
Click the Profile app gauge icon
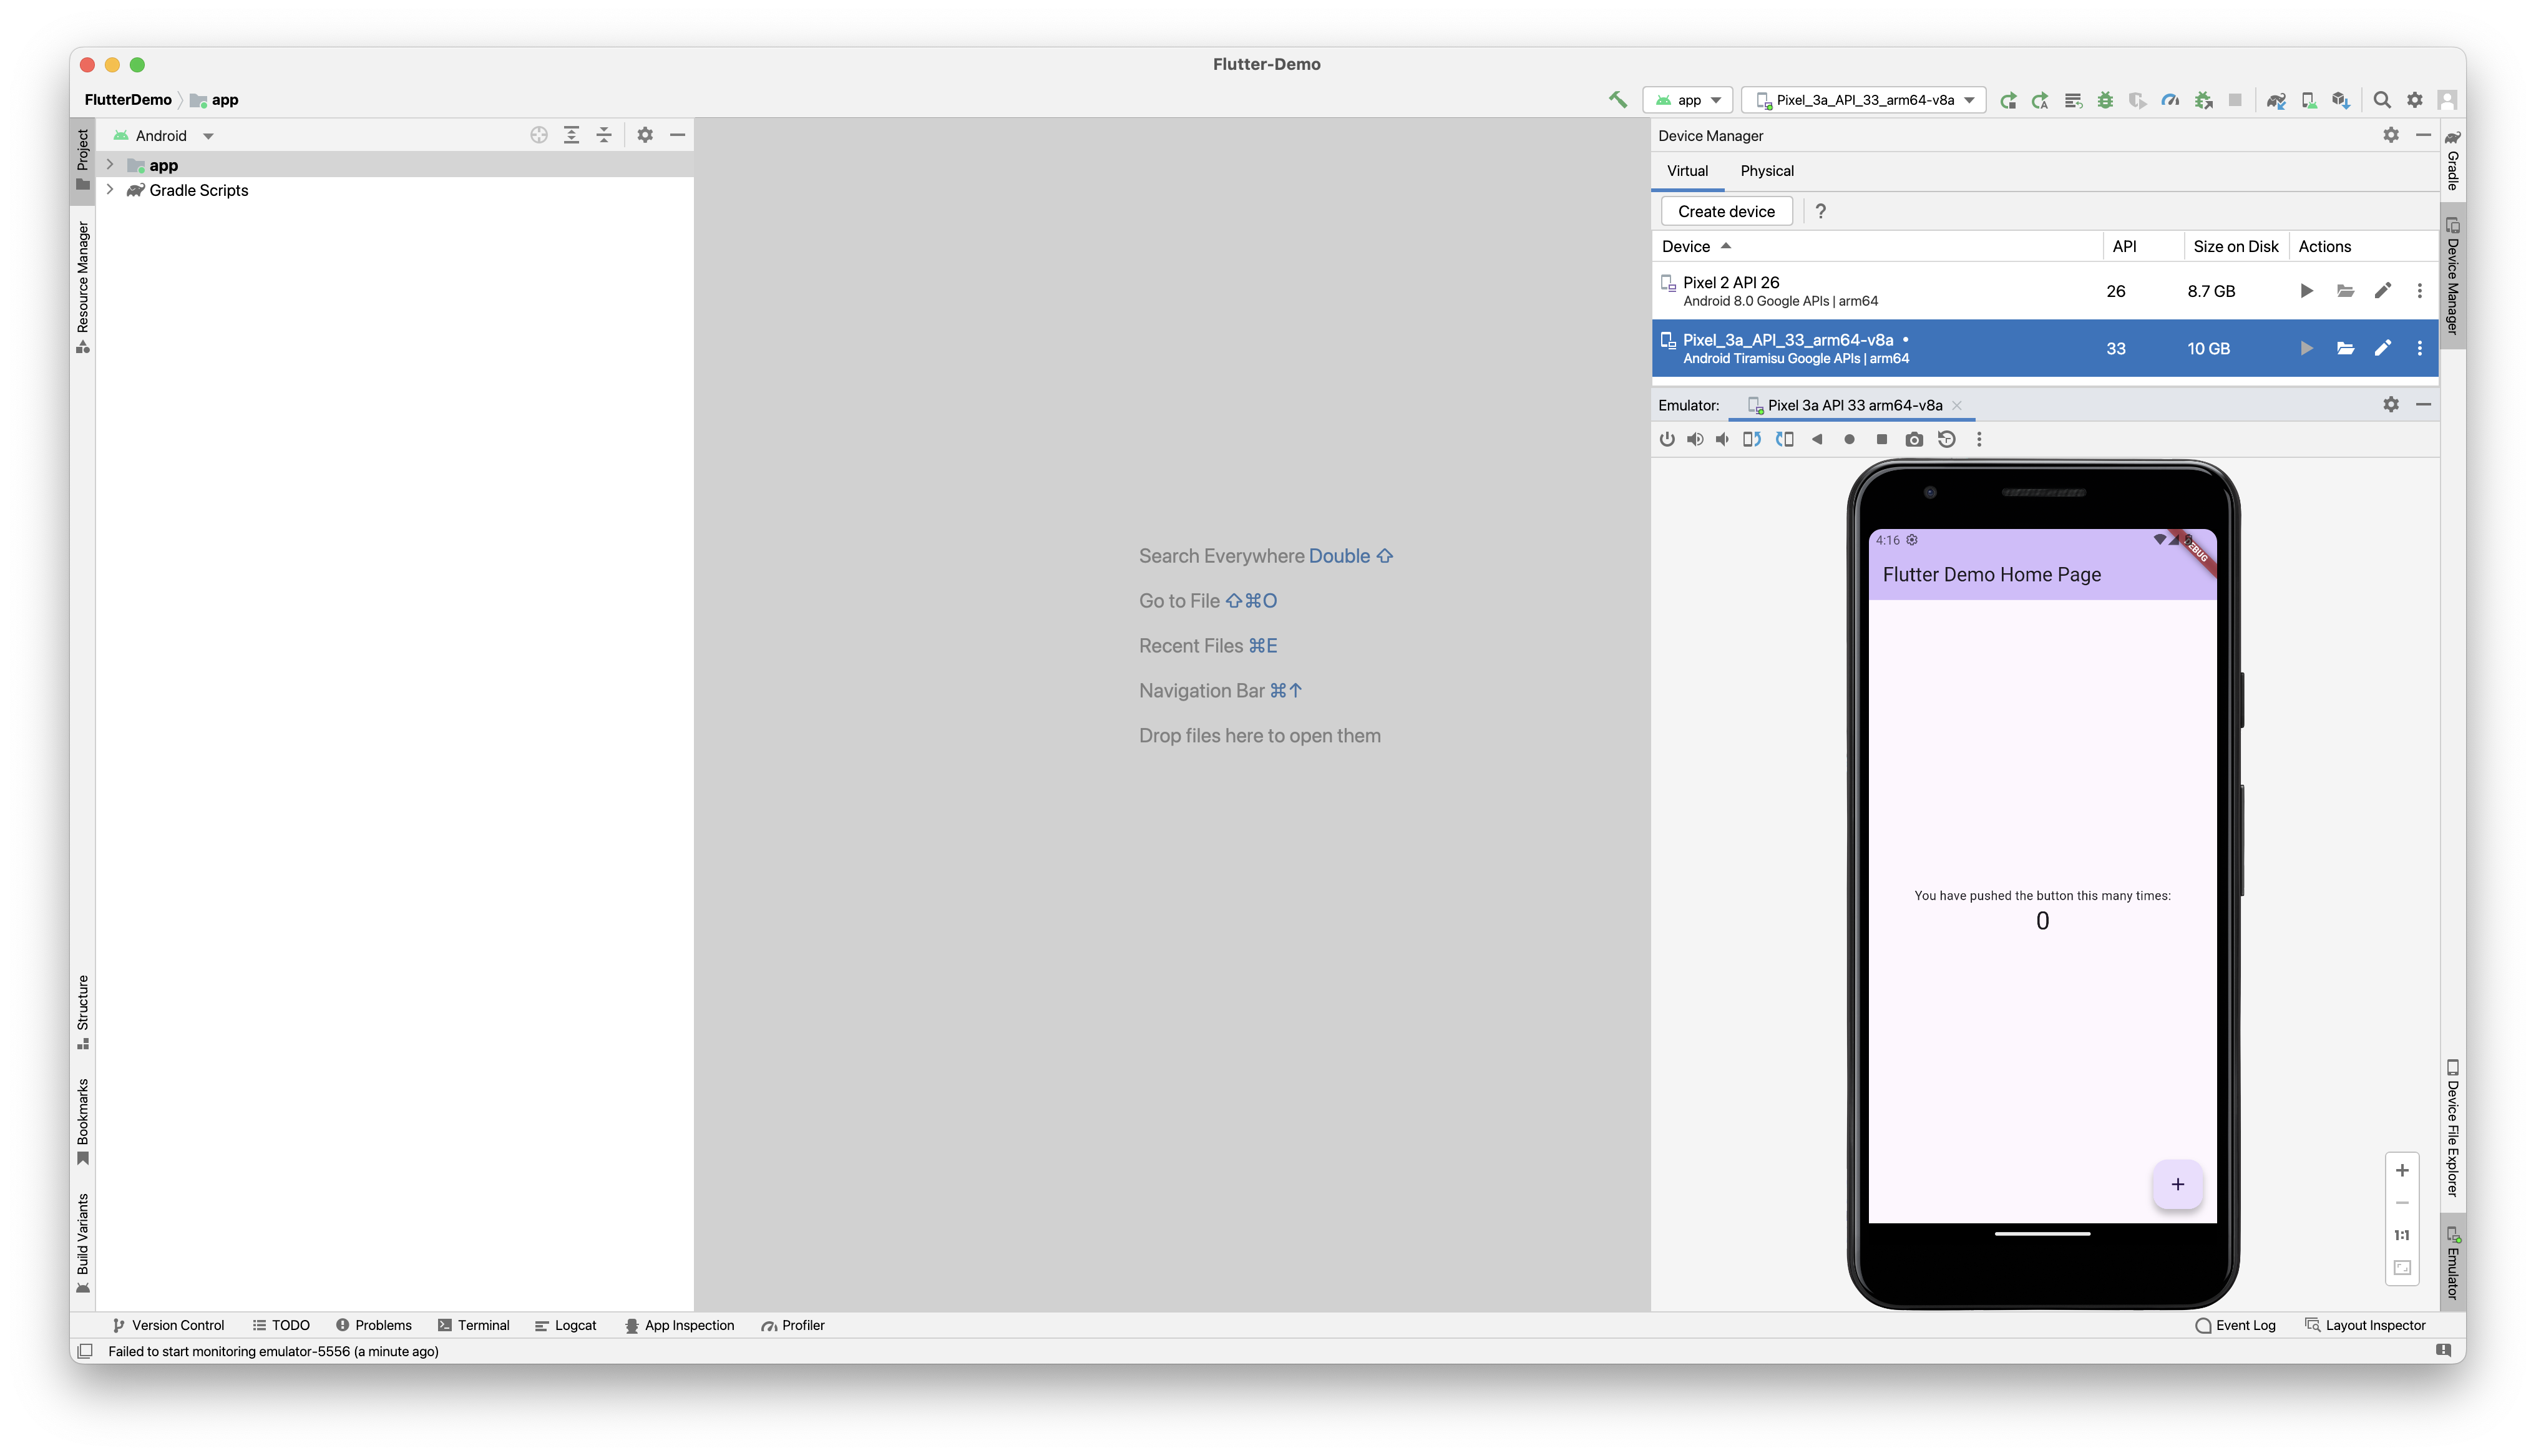pos(2170,100)
